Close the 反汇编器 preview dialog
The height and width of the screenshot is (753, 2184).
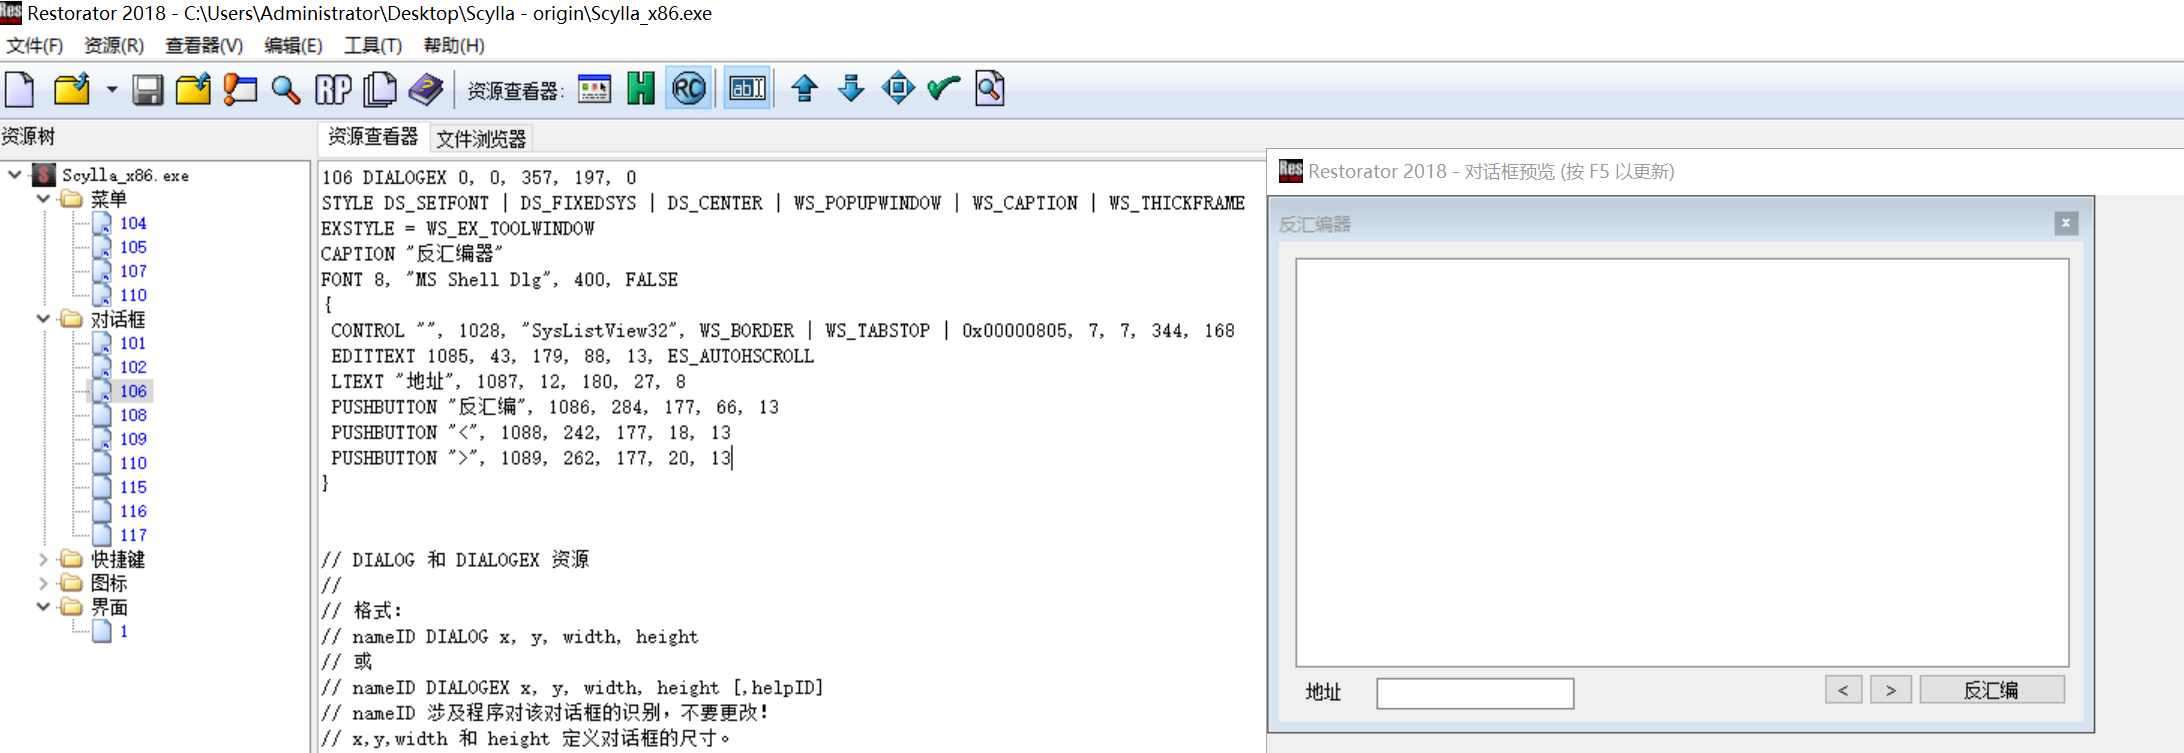coord(2066,223)
